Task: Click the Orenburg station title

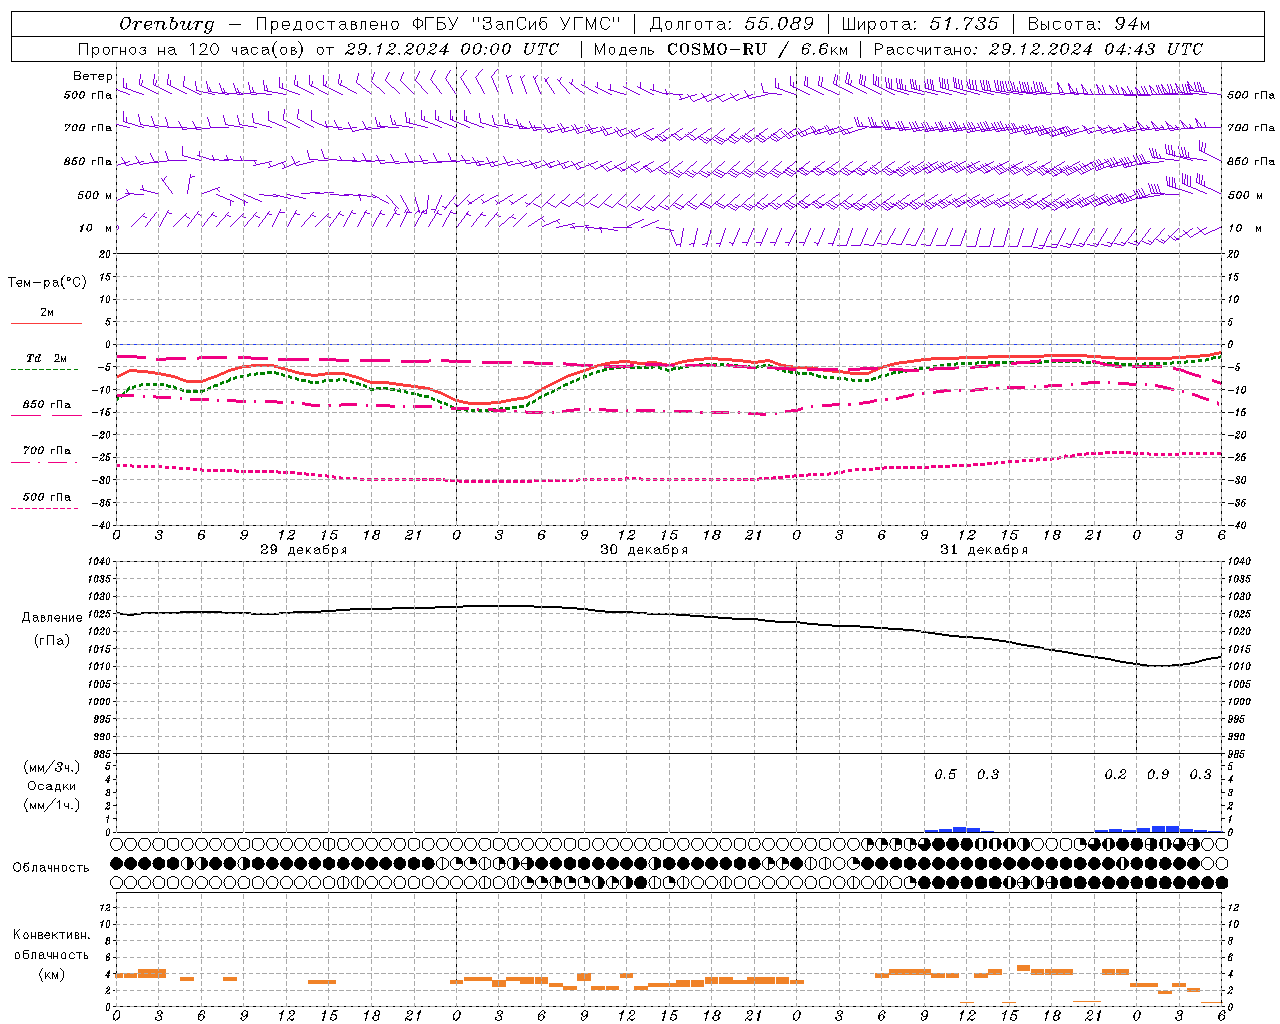Action: point(166,24)
